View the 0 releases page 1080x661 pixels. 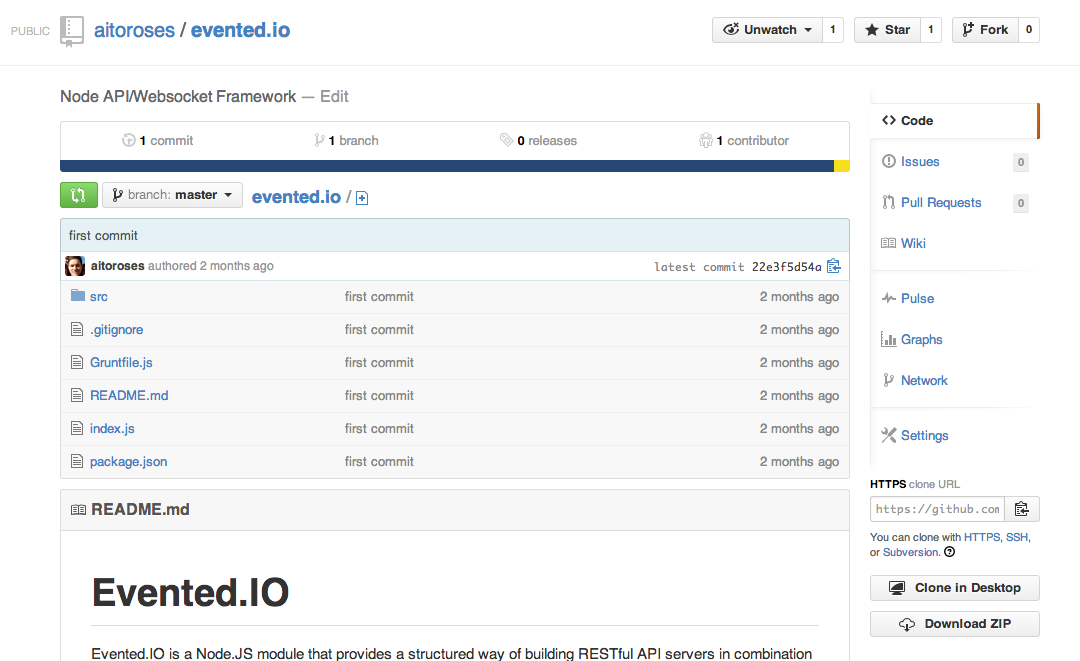[x=538, y=140]
